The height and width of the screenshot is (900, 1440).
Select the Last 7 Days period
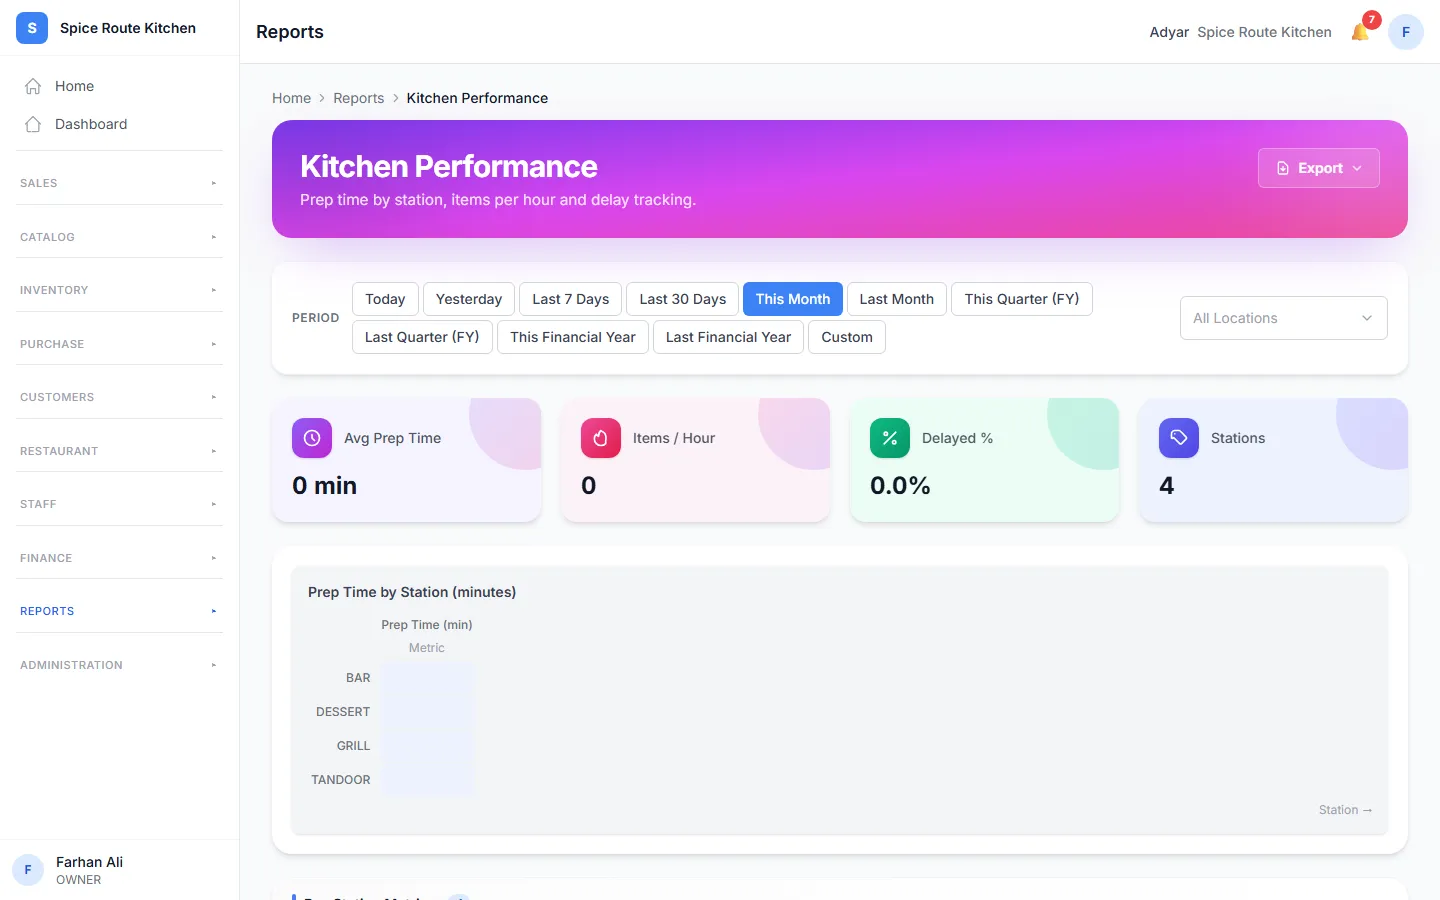[x=570, y=299]
